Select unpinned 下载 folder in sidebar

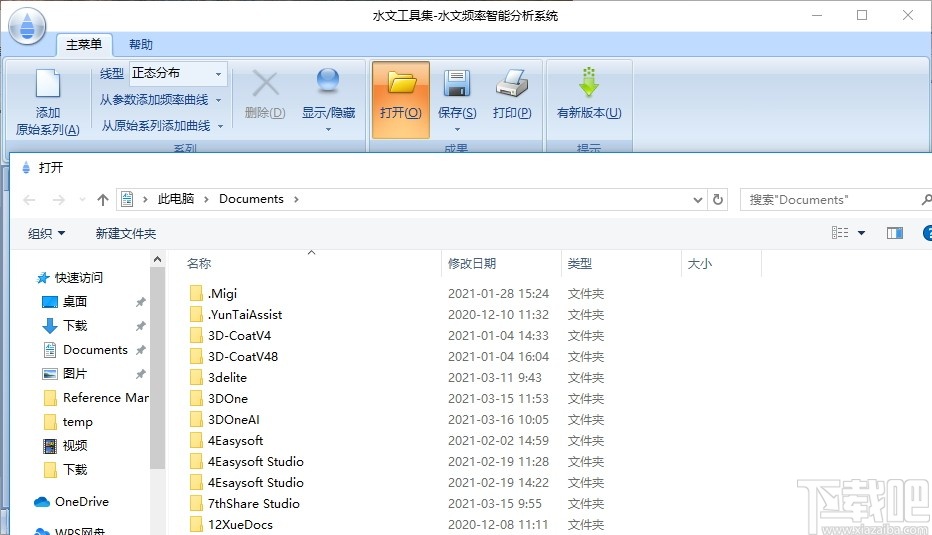tap(65, 470)
